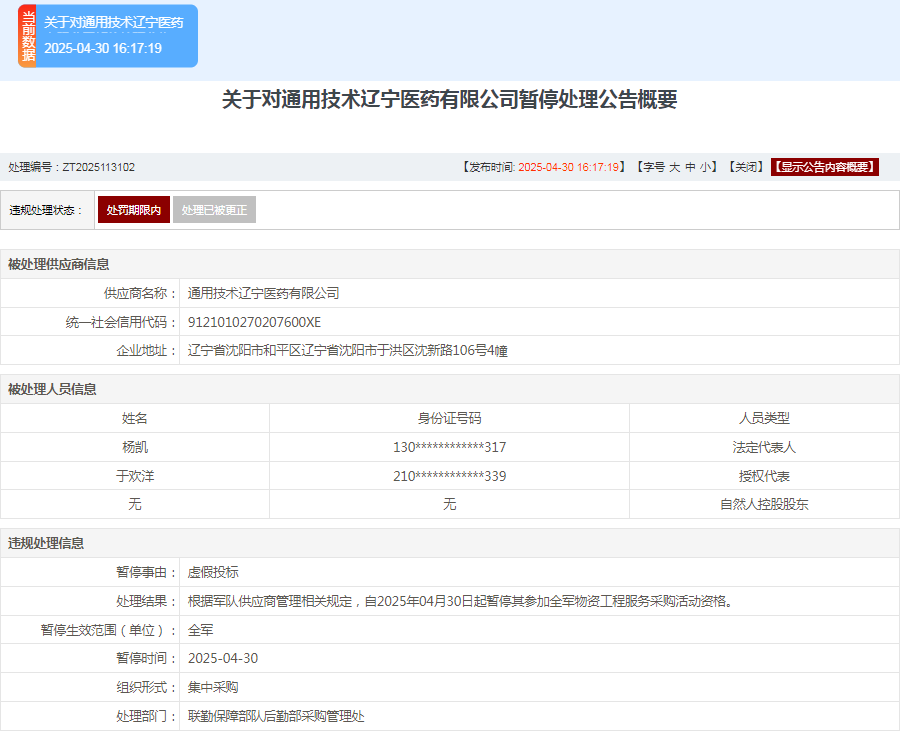
Task: Click the 人员类型 column header
Action: point(764,418)
